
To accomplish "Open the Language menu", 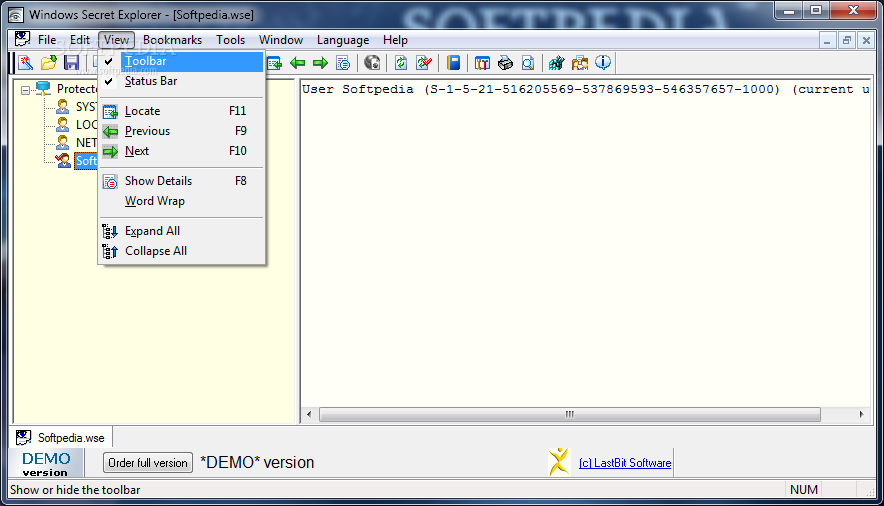I will point(343,40).
